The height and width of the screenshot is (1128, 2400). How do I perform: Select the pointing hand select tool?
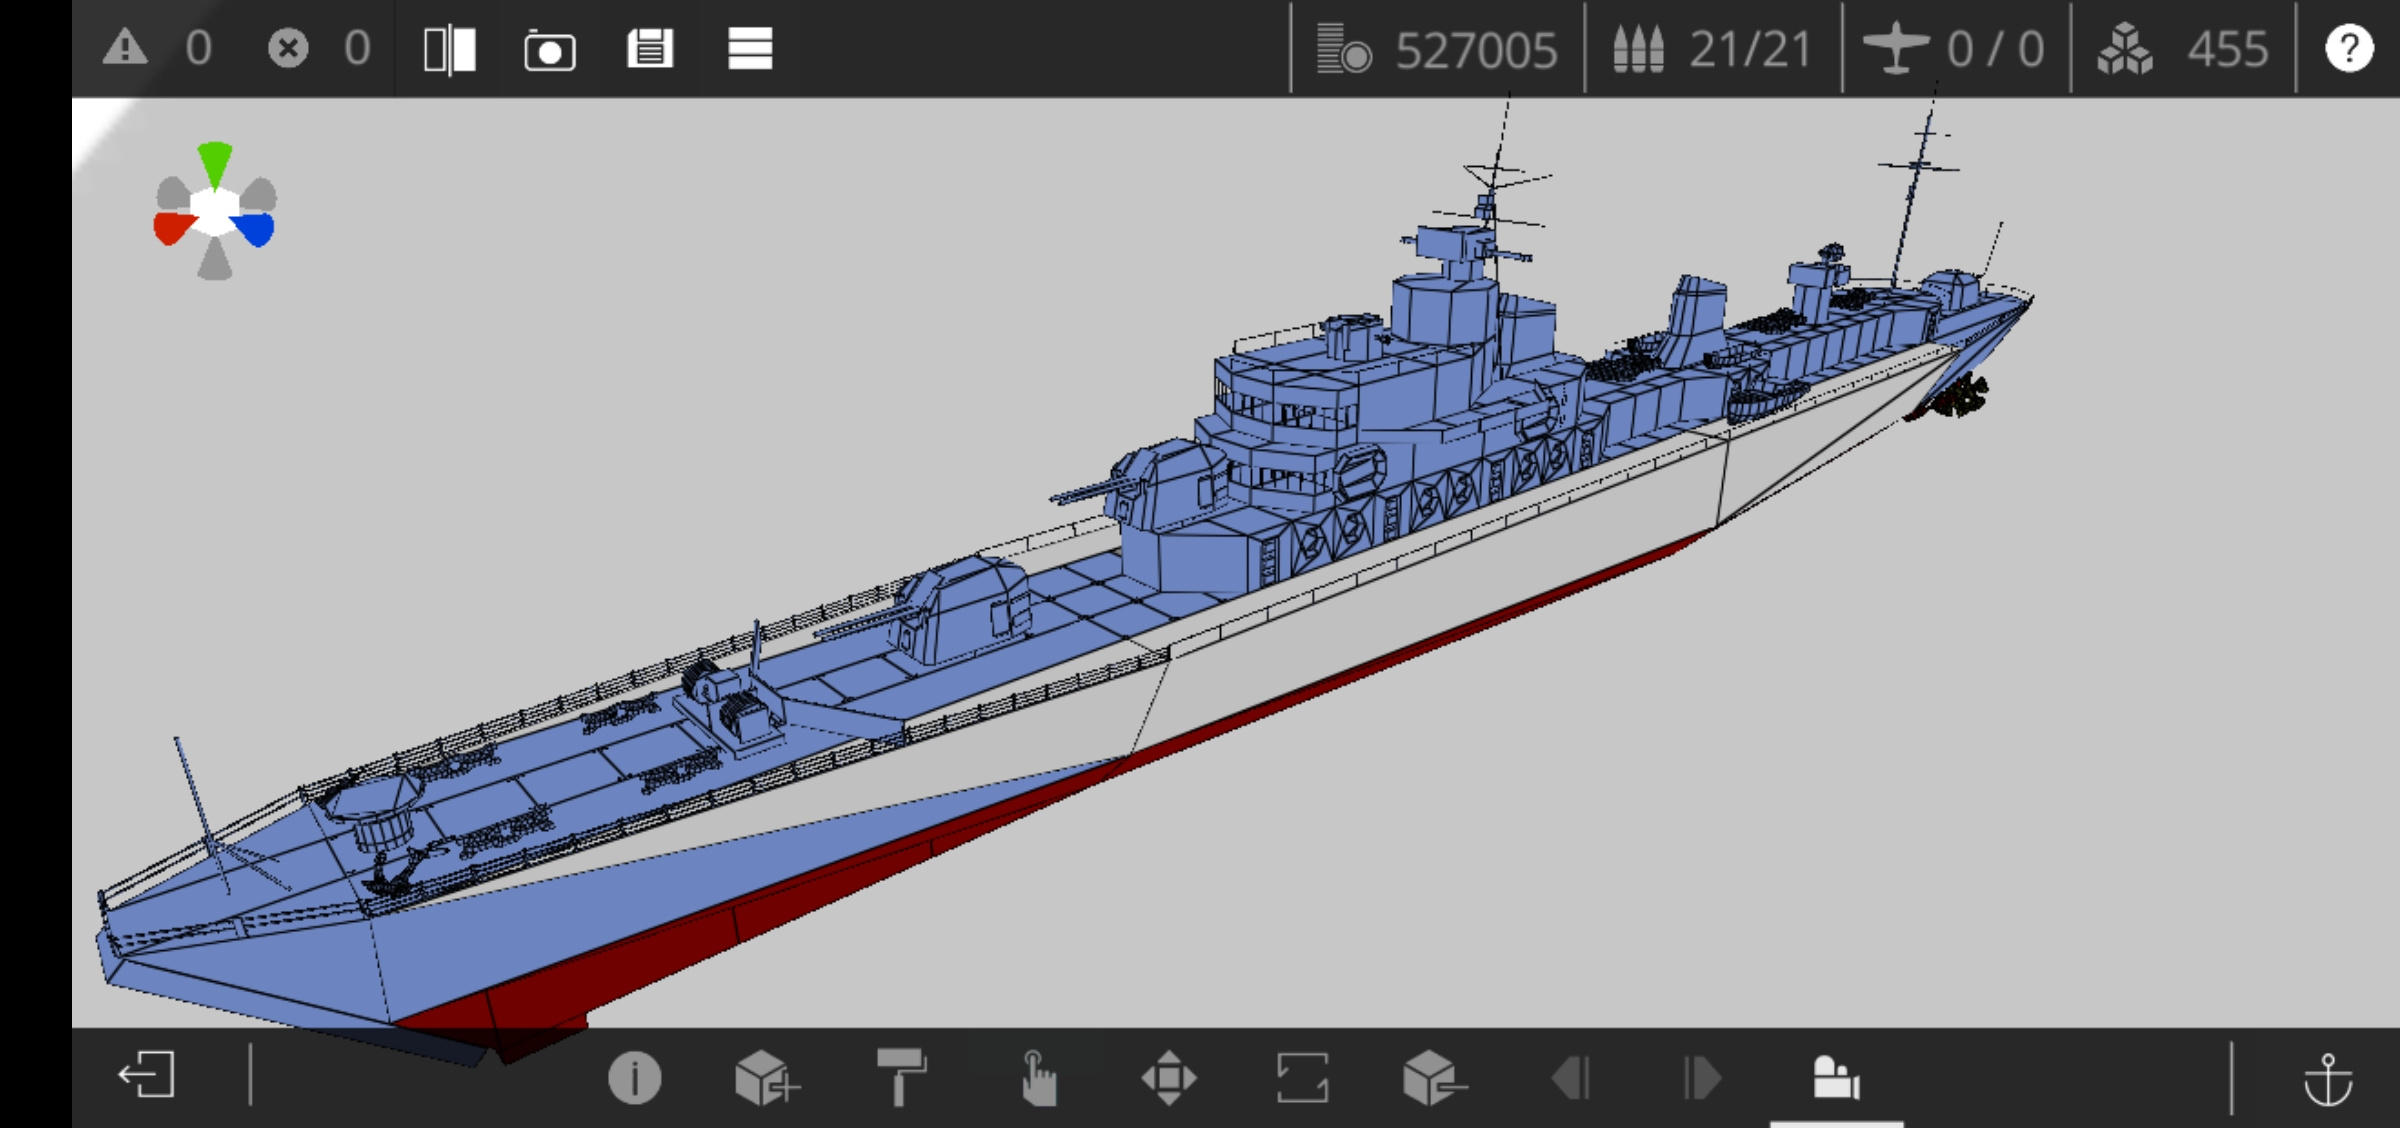(x=1038, y=1078)
